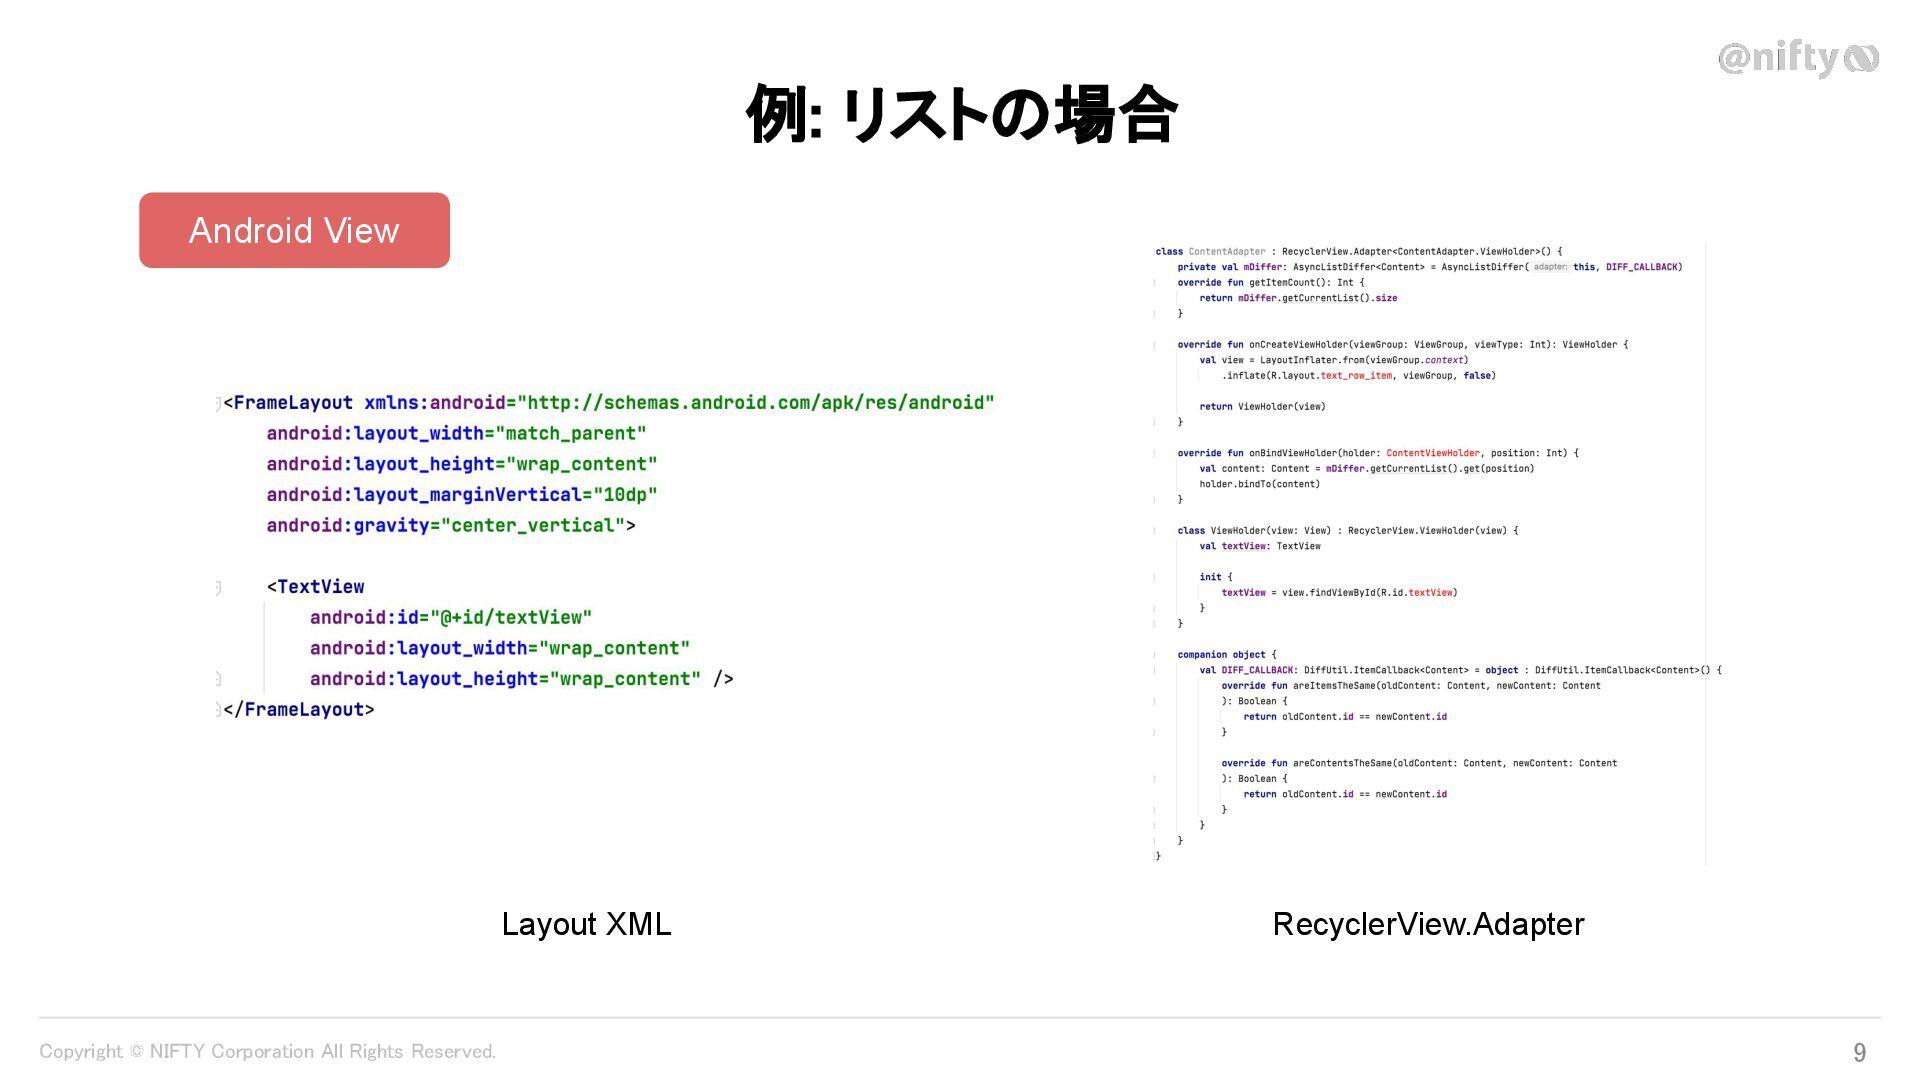Click the Layout XML caption
Image resolution: width=1920 pixels, height=1080 pixels.
point(586,924)
